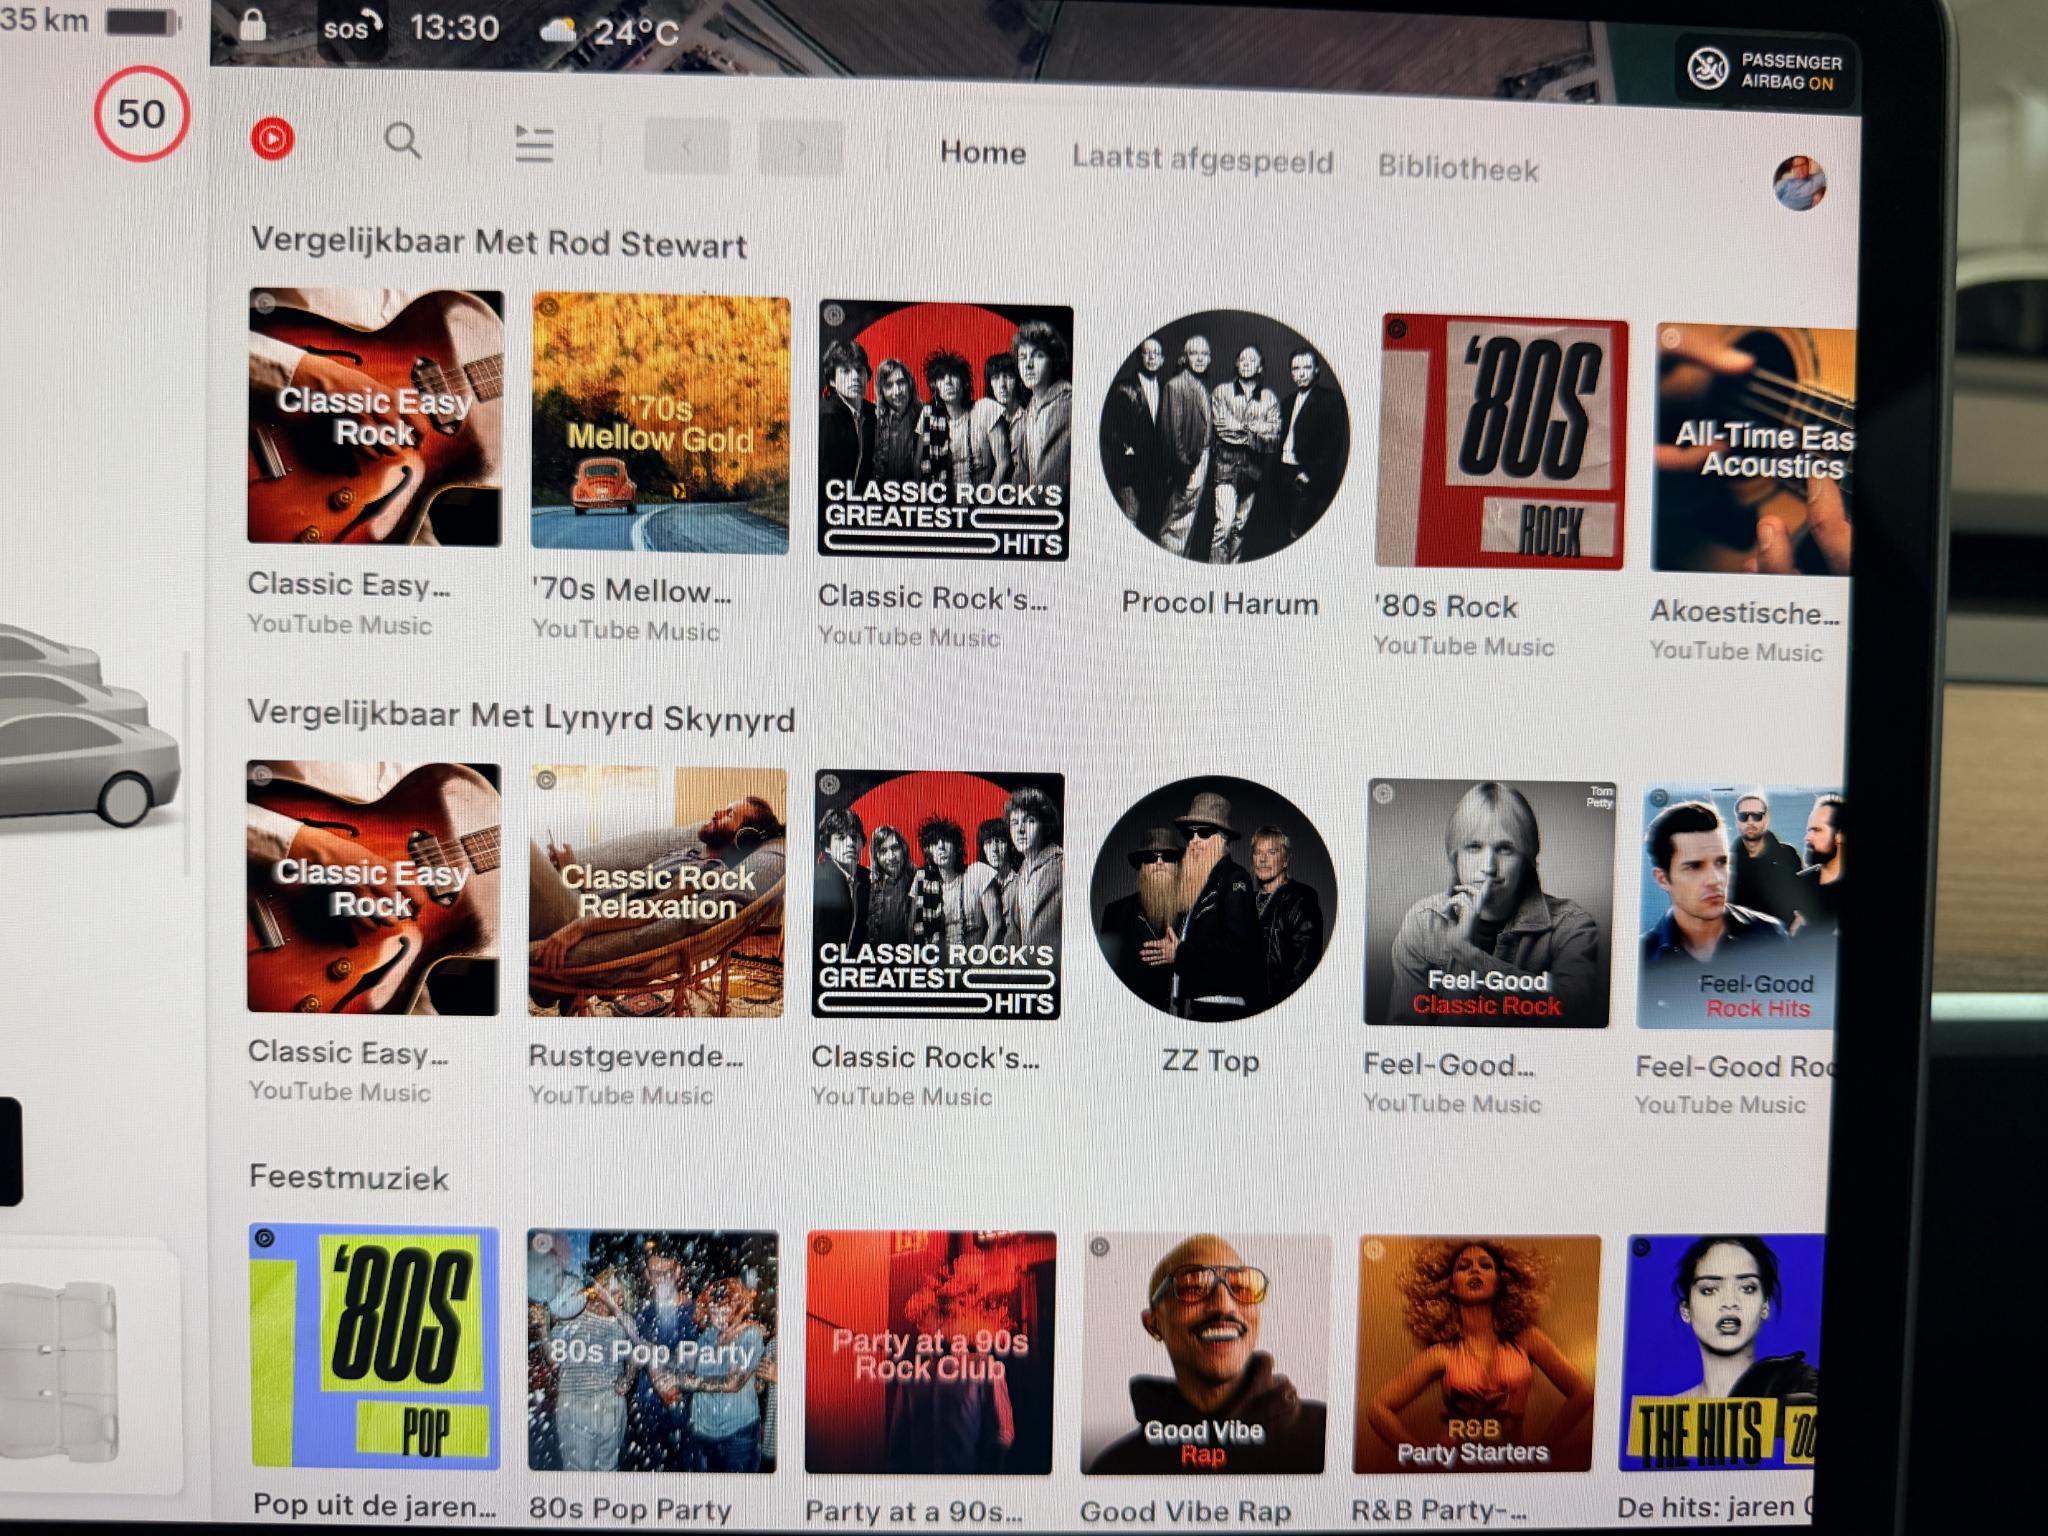This screenshot has width=2048, height=1536.
Task: Tap the Passenger Airbag On indicator
Action: click(x=1766, y=71)
